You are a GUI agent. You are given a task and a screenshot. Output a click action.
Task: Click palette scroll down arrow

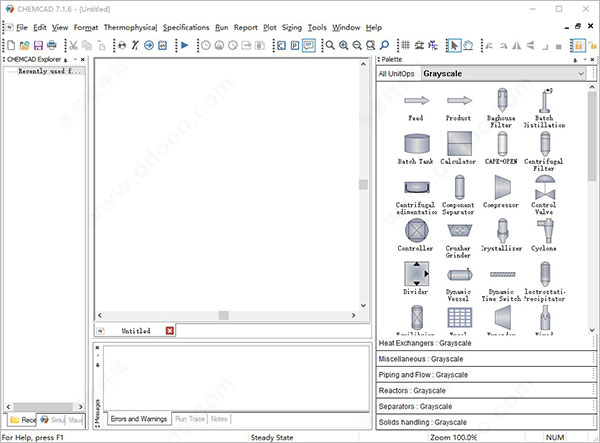click(592, 330)
